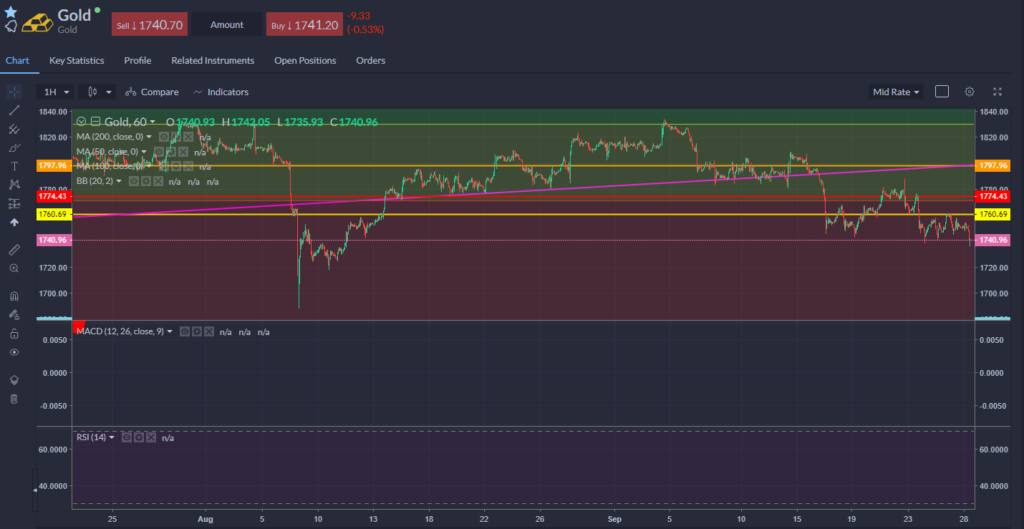Open the Open Positions tab
1024x529 pixels.
[x=305, y=60]
